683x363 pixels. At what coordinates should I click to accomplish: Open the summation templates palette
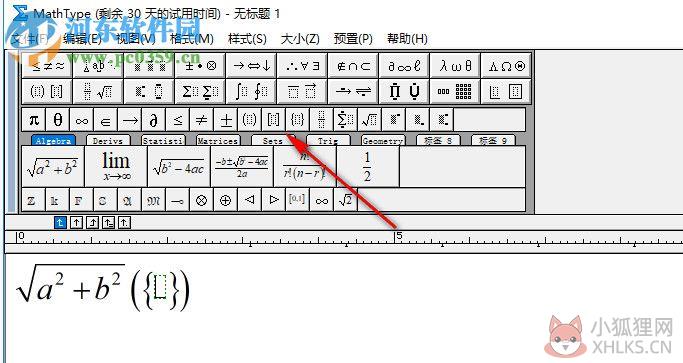pyautogui.click(x=200, y=92)
